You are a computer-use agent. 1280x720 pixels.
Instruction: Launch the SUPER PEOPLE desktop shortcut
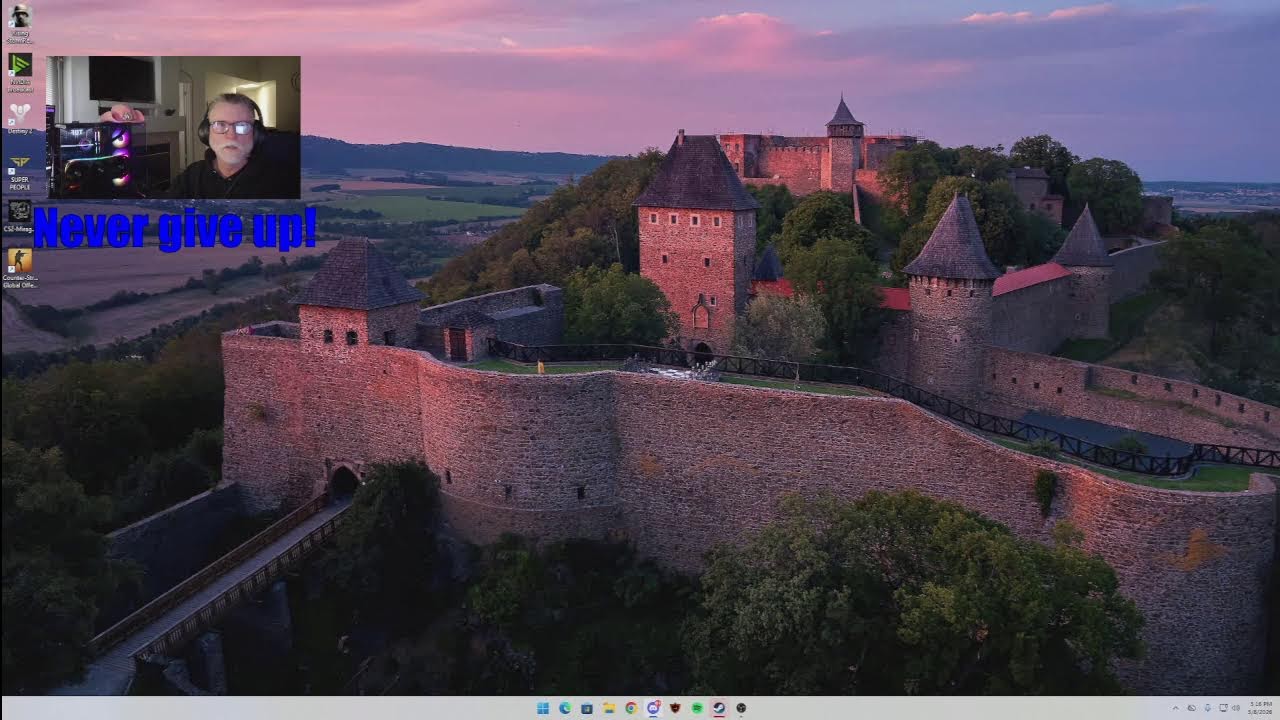pos(20,171)
